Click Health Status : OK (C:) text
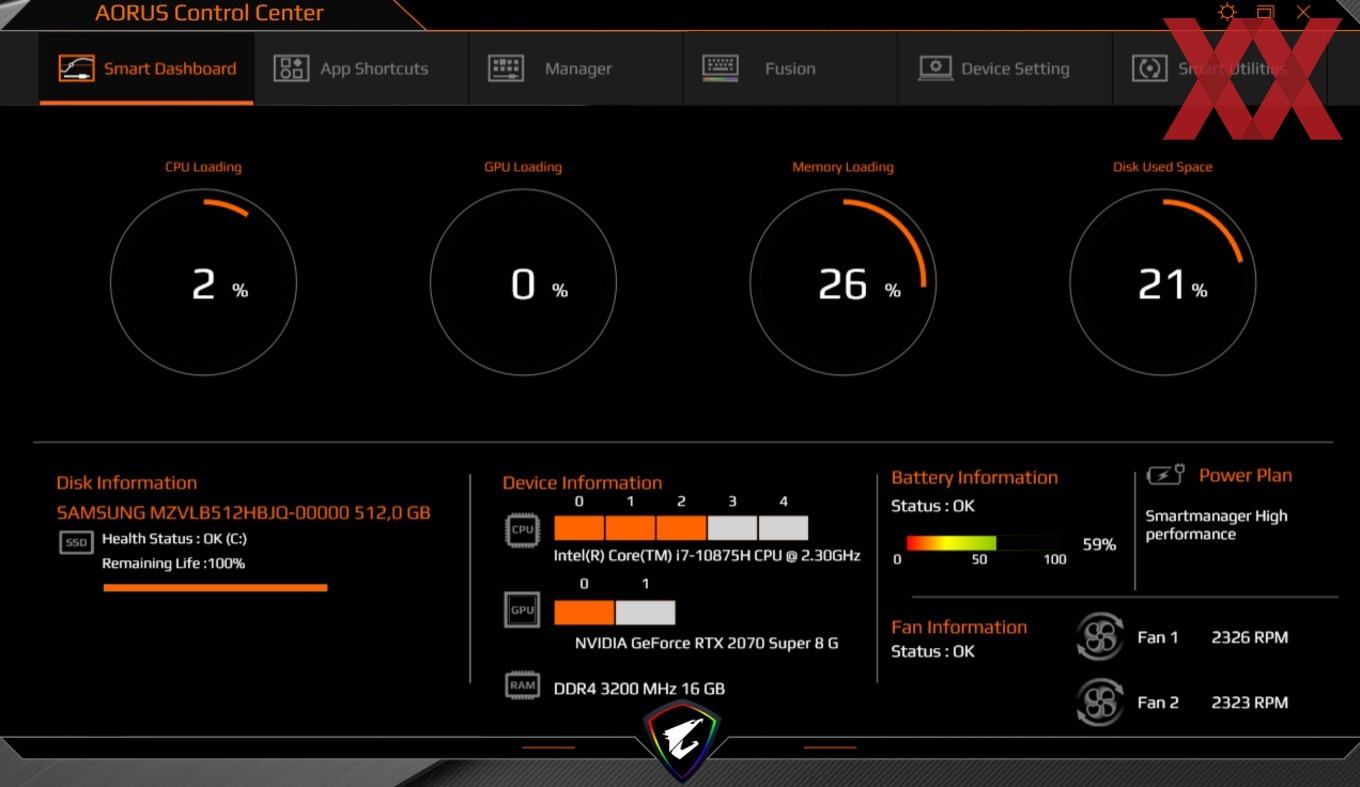This screenshot has height=787, width=1360. tap(174, 539)
